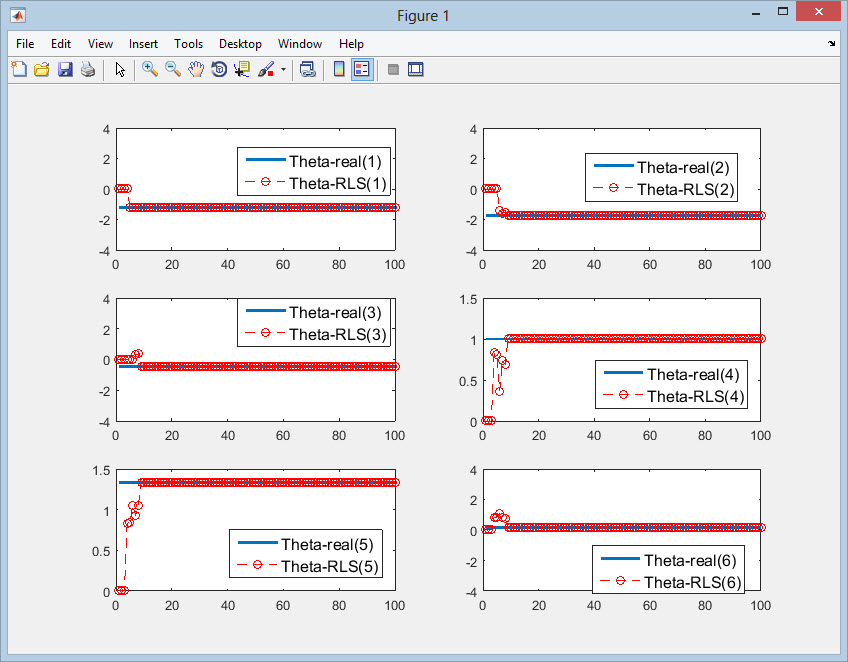Click the New Figure toolbar icon
Viewport: 848px width, 662px height.
(x=19, y=69)
